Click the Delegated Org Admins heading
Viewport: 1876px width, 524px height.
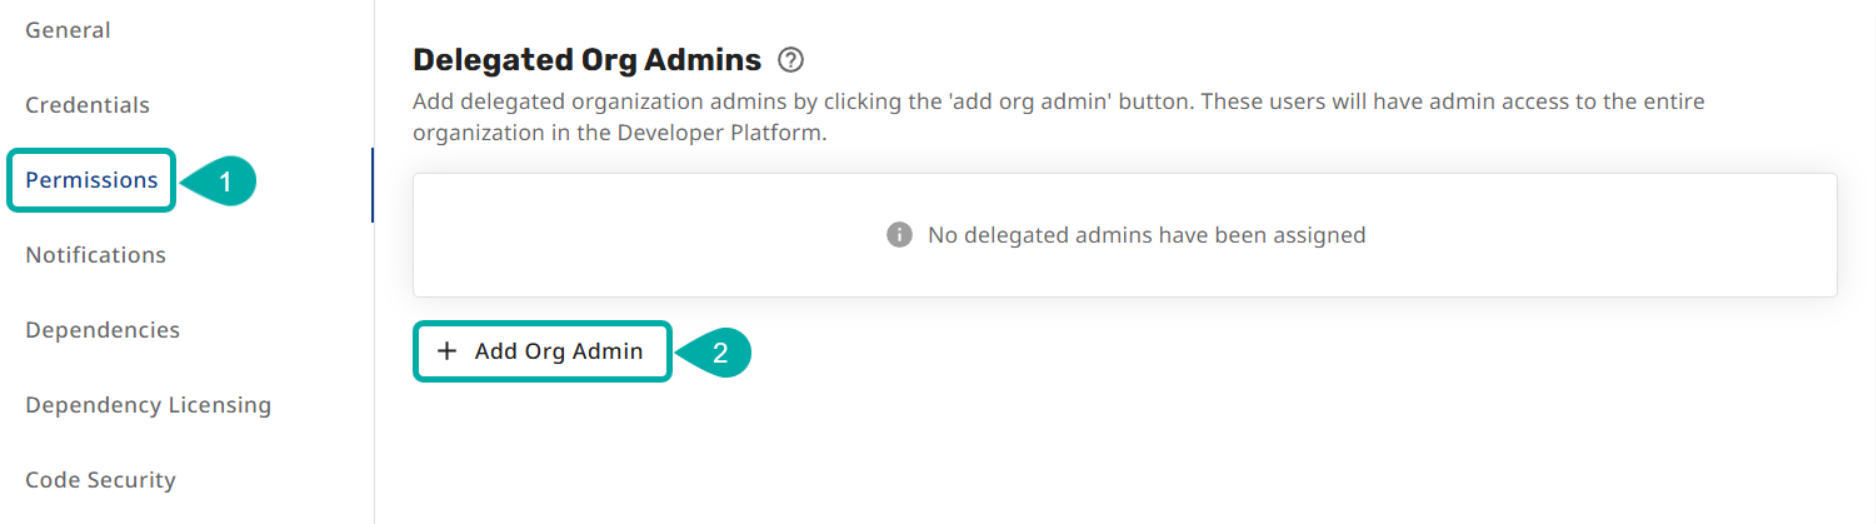click(587, 60)
